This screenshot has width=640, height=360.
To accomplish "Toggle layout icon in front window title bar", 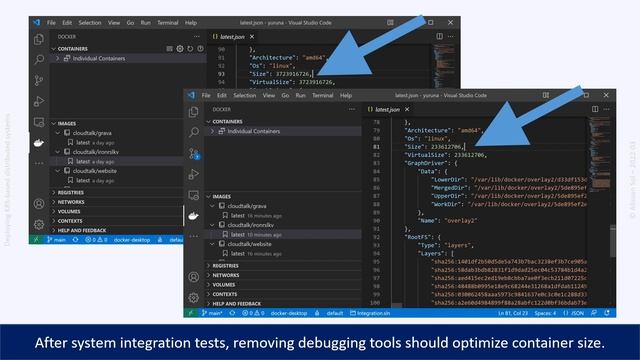I will 546,95.
